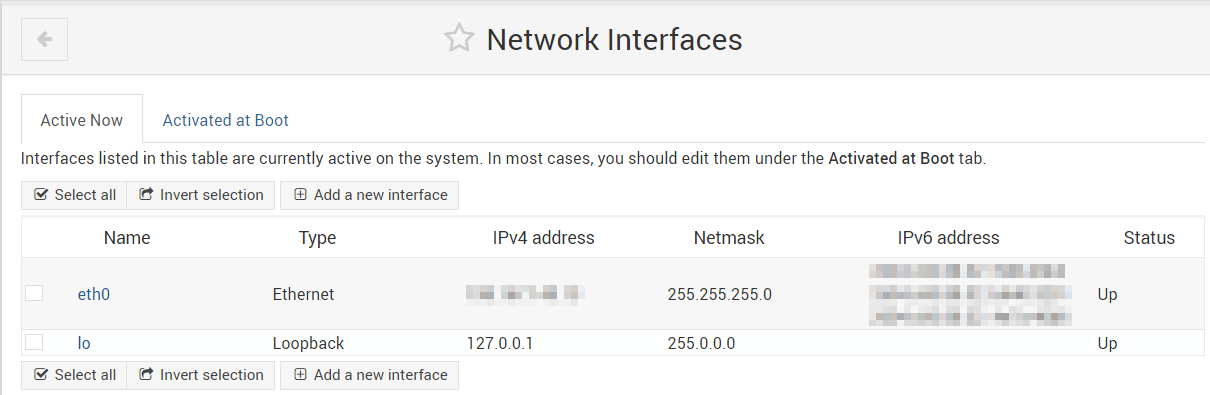
Task: Click the bottom Select all button
Action: point(74,375)
